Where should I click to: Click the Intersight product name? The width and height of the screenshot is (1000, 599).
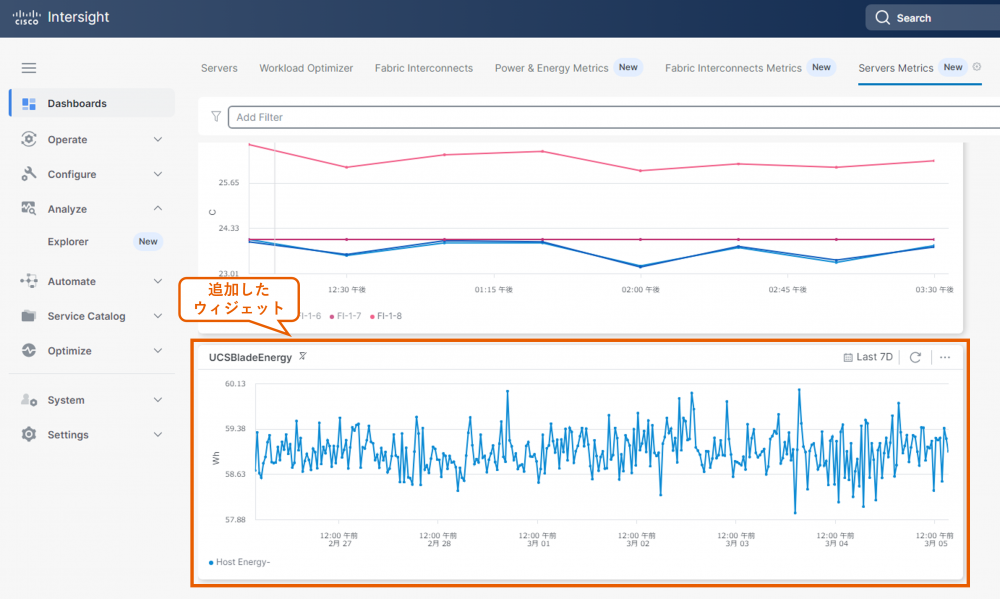[78, 17]
